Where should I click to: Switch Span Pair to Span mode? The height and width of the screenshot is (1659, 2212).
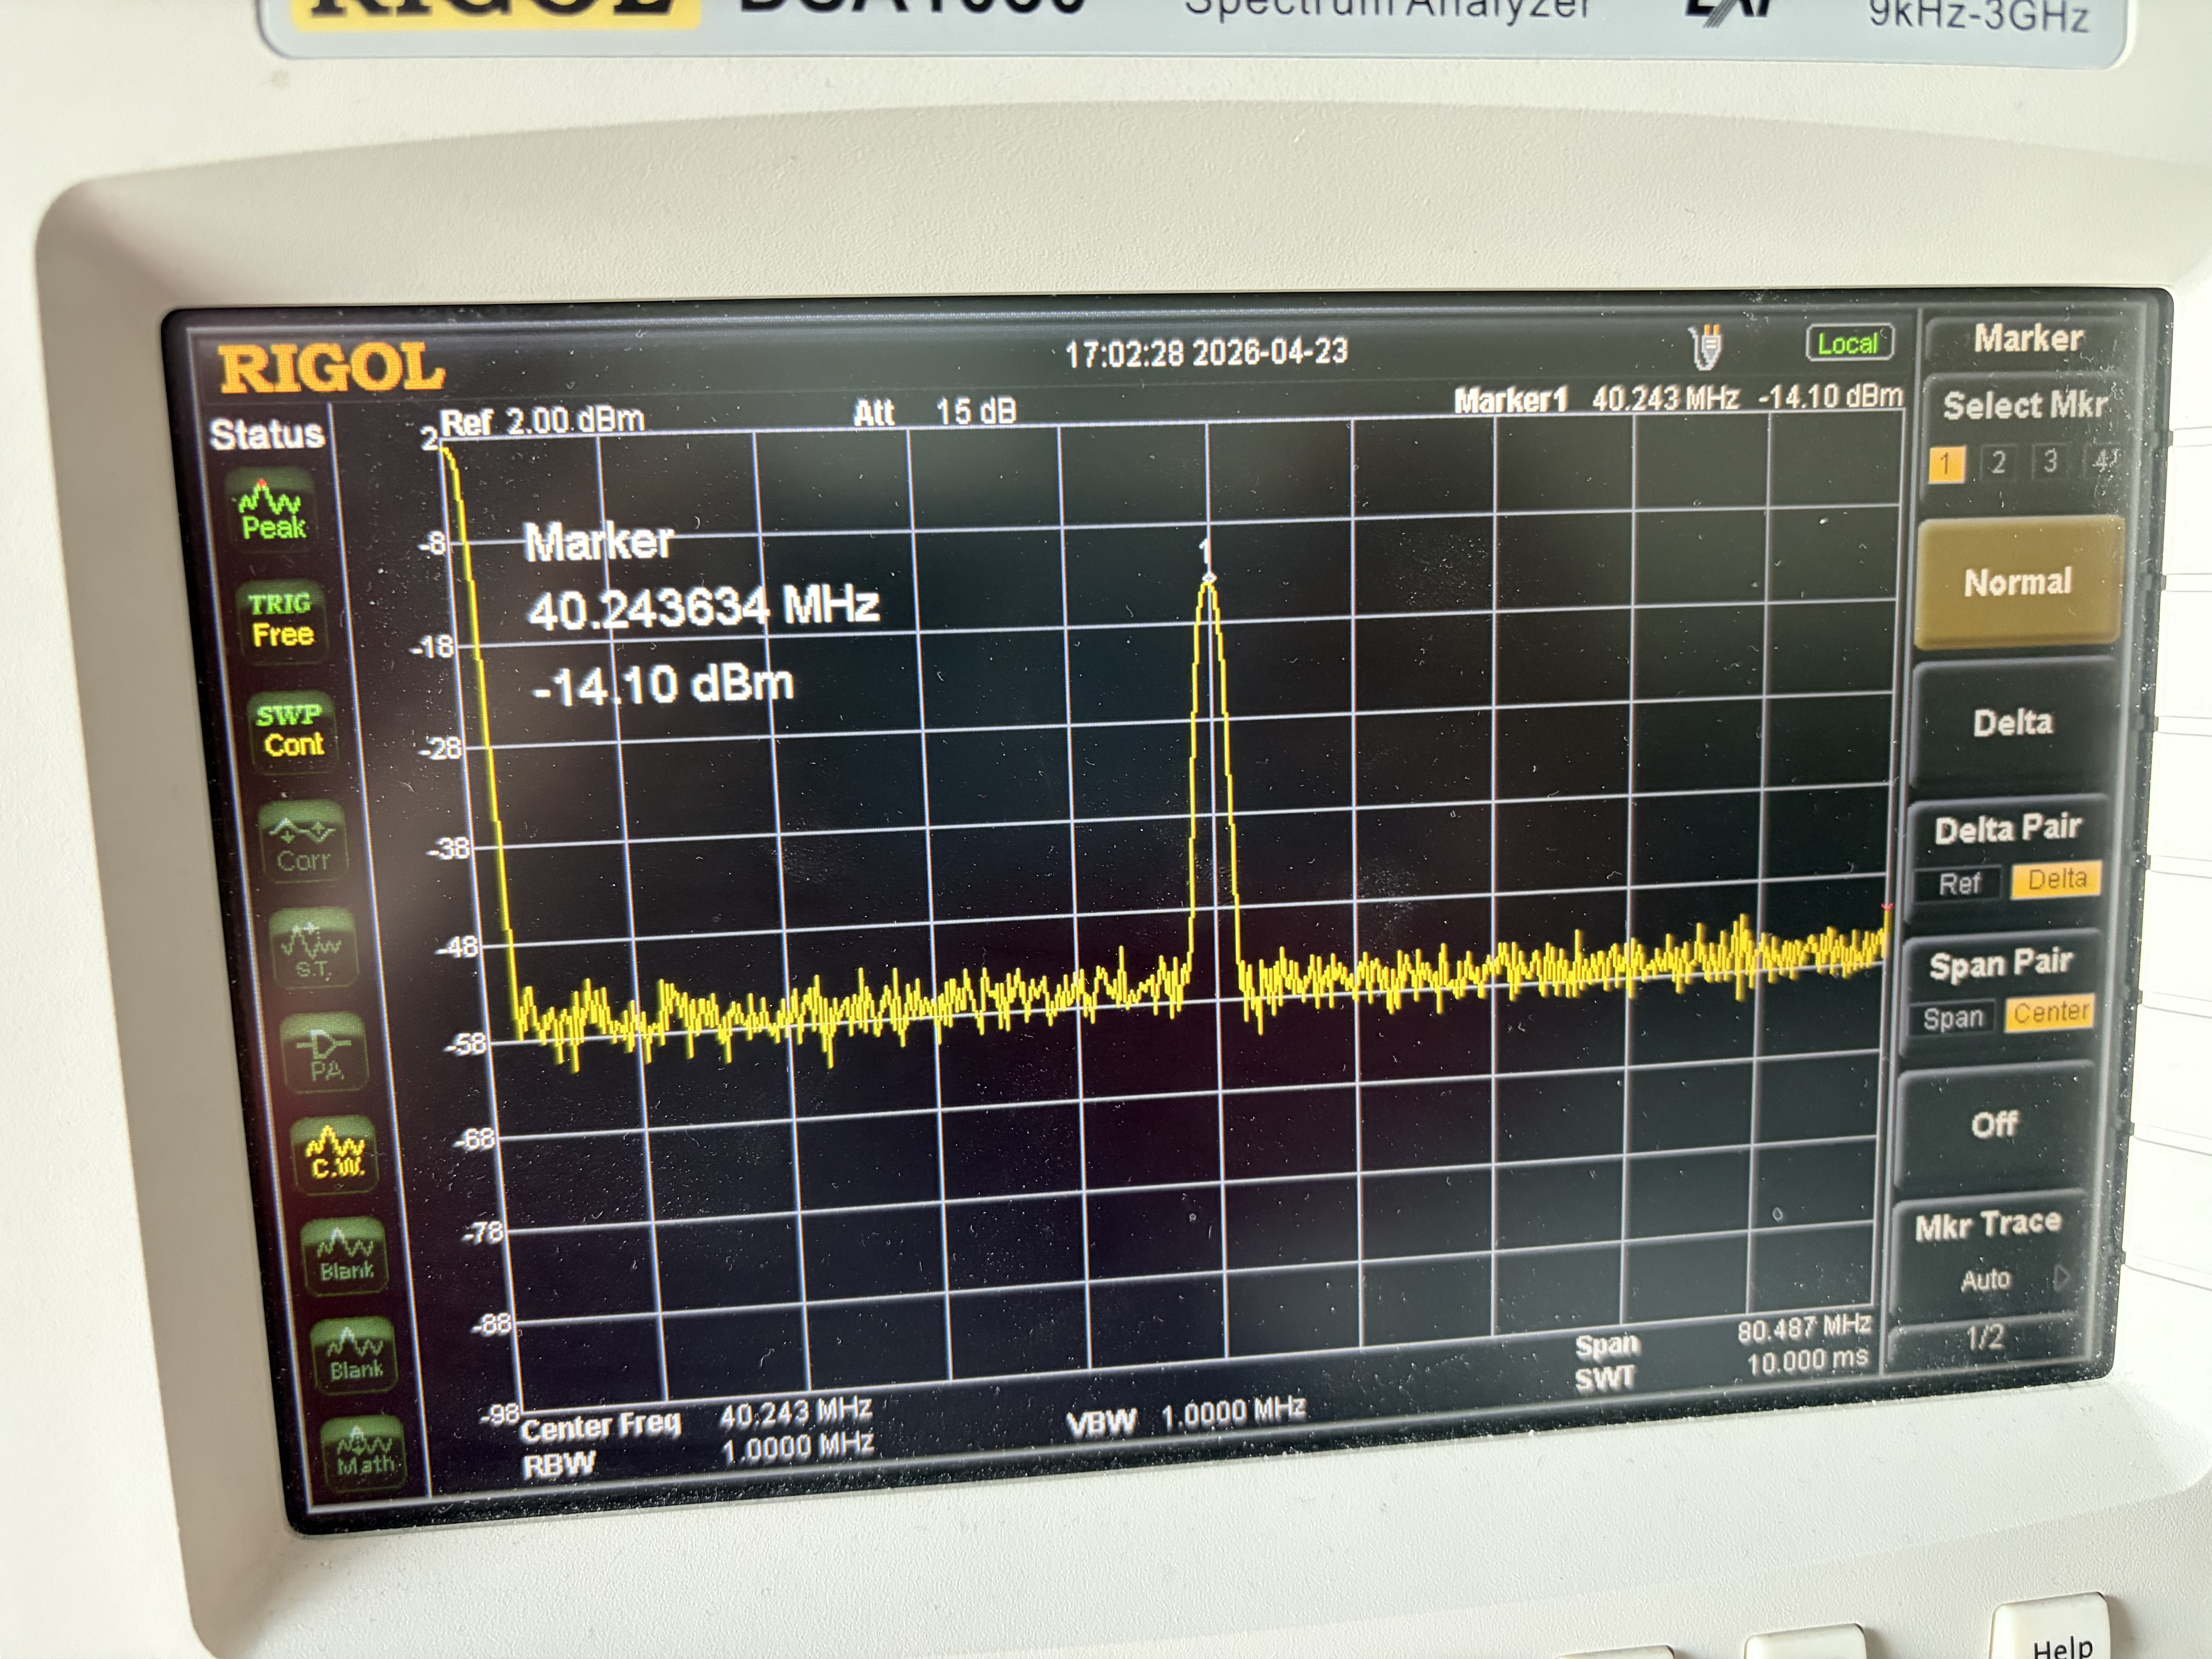coord(1953,1016)
